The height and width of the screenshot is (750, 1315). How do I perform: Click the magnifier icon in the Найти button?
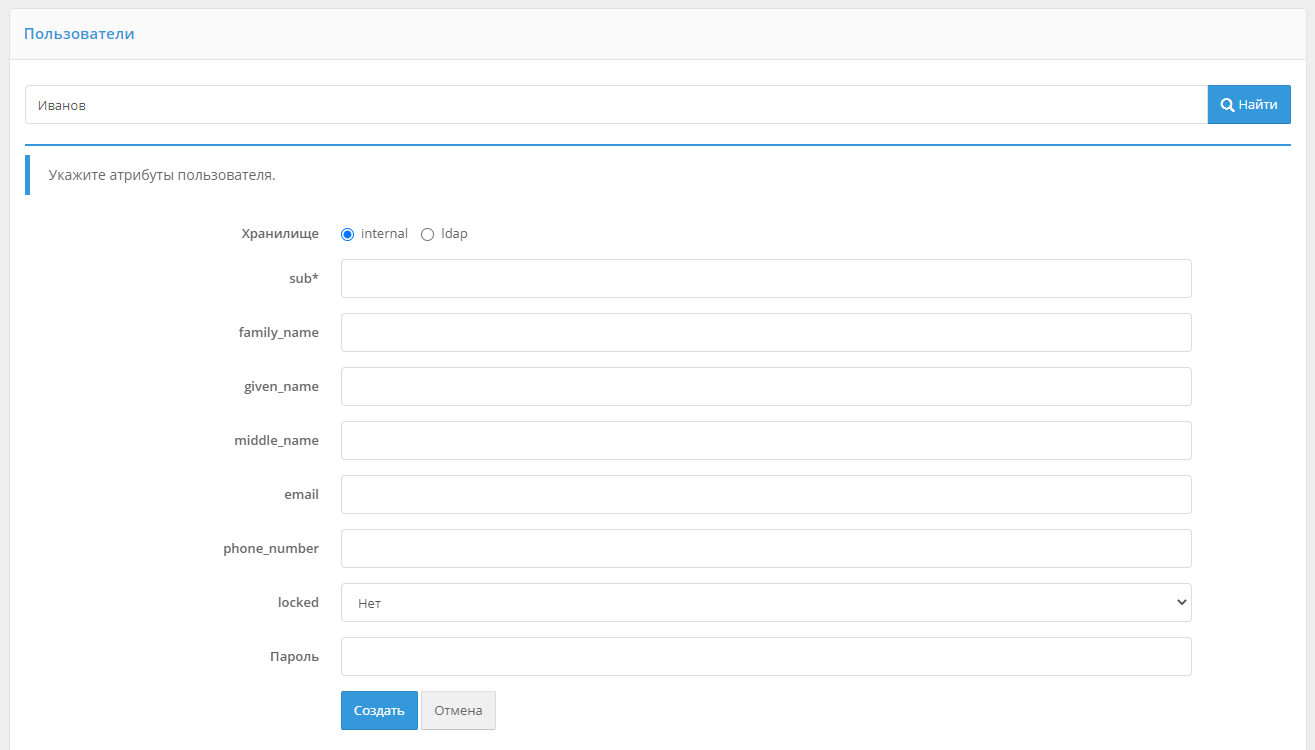click(1227, 105)
